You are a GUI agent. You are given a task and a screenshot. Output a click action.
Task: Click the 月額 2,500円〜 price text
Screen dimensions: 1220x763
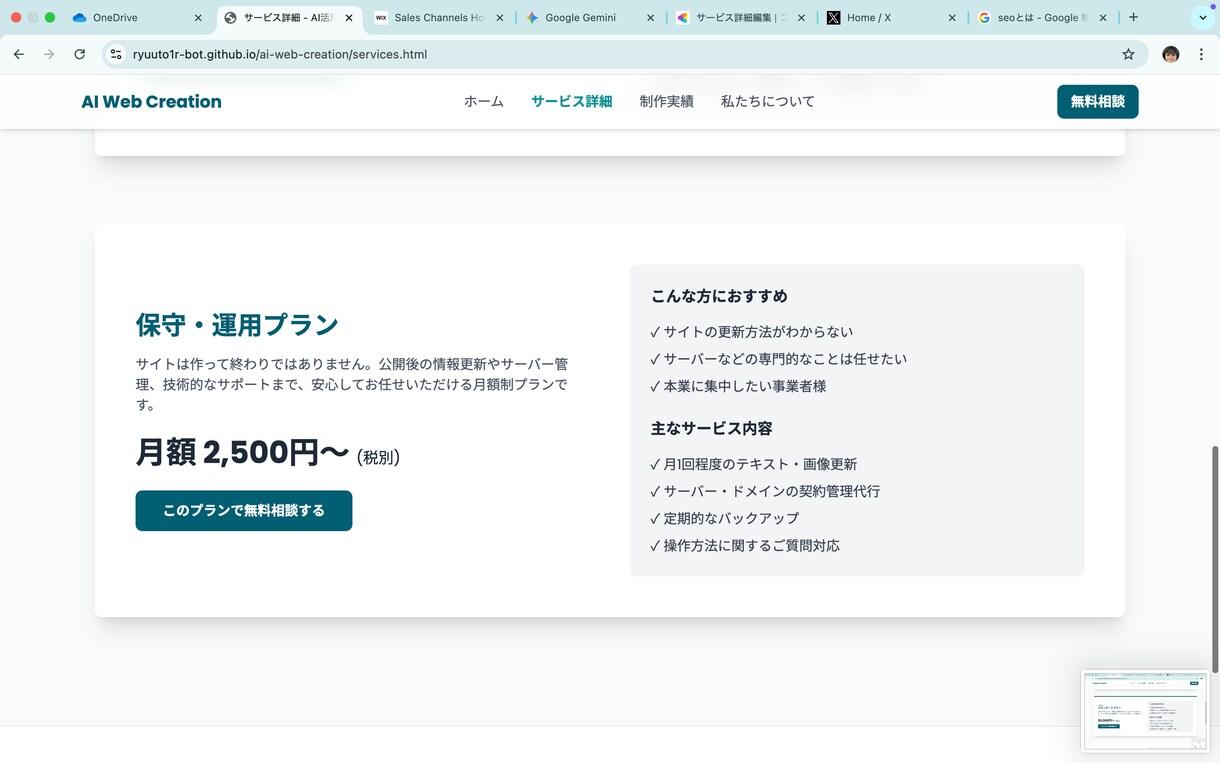click(x=242, y=453)
